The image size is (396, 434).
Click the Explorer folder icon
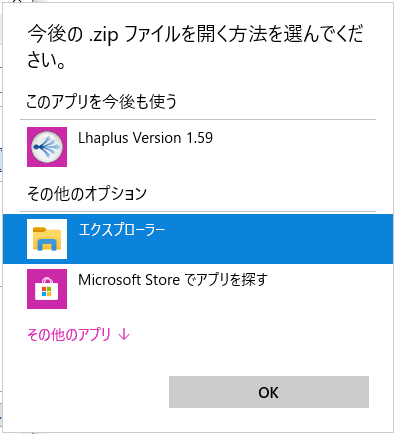47,239
